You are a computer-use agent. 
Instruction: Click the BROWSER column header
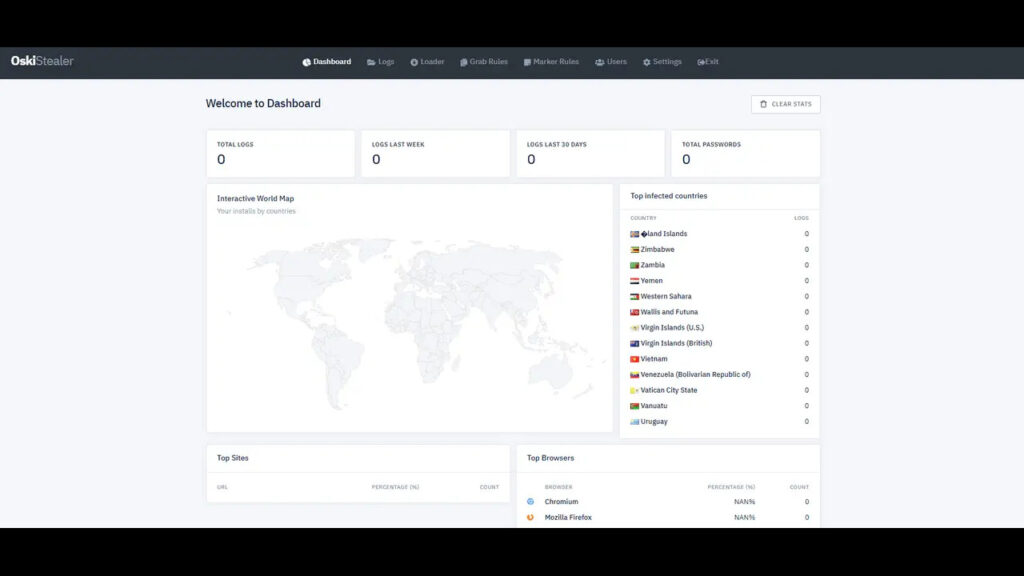coord(558,487)
